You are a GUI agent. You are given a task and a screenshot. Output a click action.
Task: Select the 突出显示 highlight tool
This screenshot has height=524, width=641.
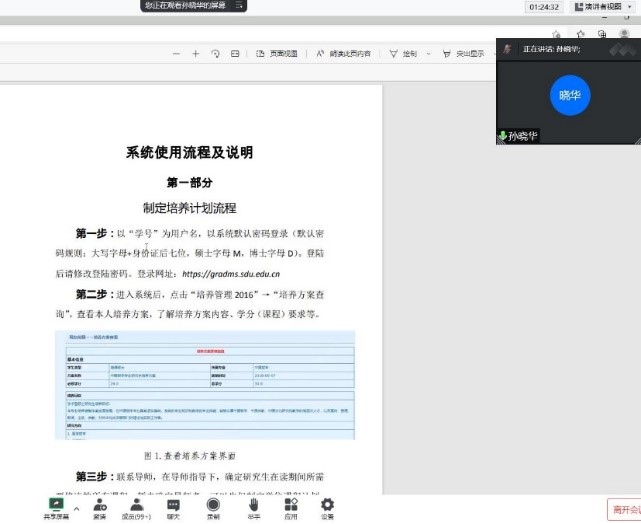pyautogui.click(x=464, y=54)
